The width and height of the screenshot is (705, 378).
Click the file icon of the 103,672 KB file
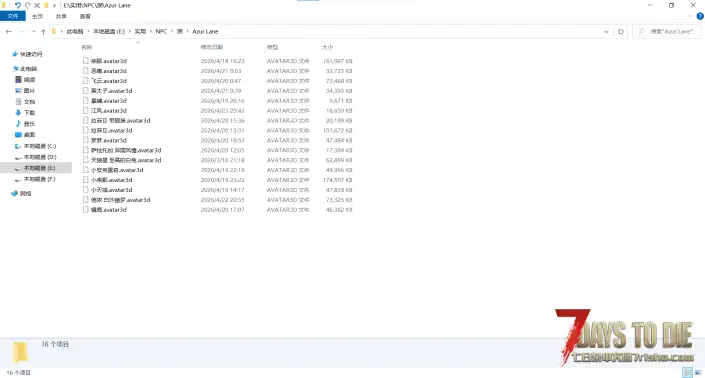tap(85, 130)
